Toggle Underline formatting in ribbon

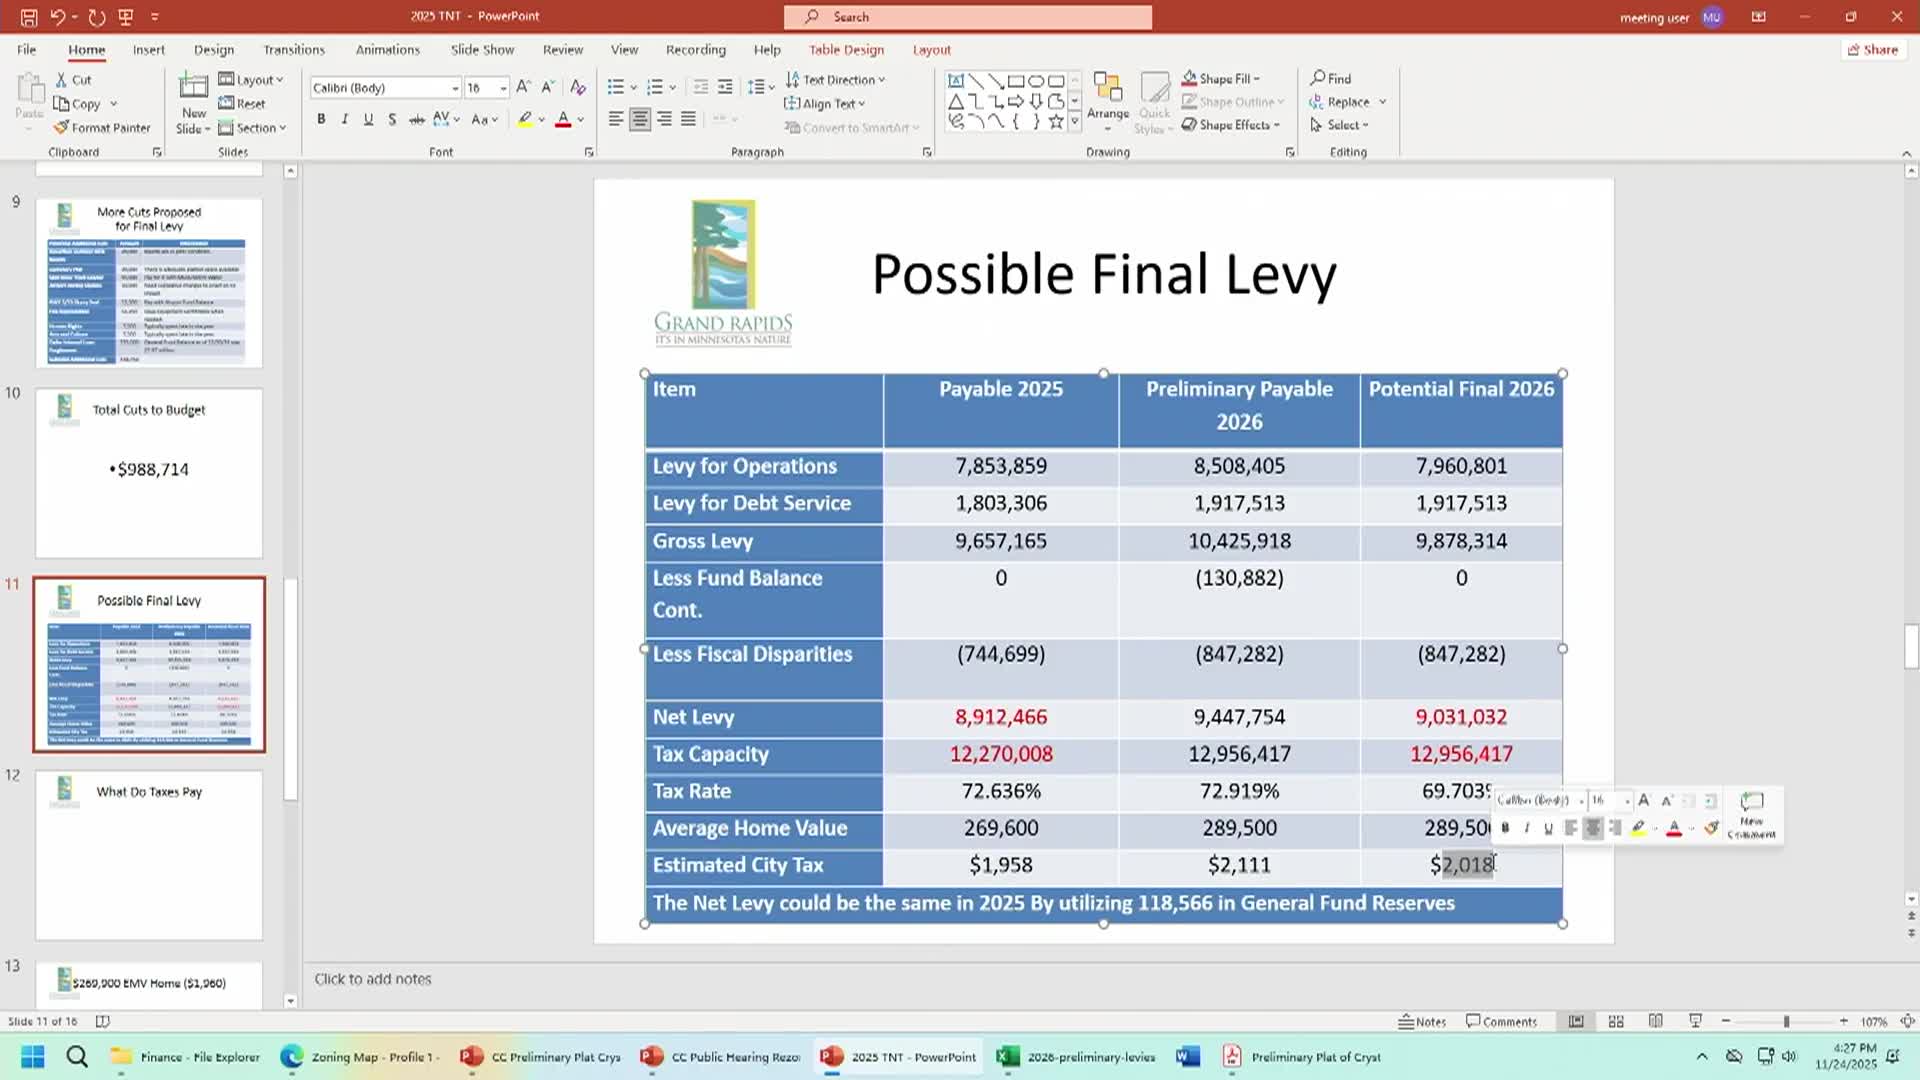tap(368, 119)
